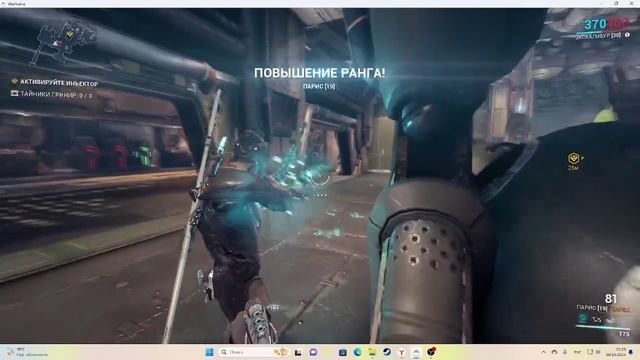Open Steam from the taskbar
Screen dimensions: 640x360
(387, 352)
